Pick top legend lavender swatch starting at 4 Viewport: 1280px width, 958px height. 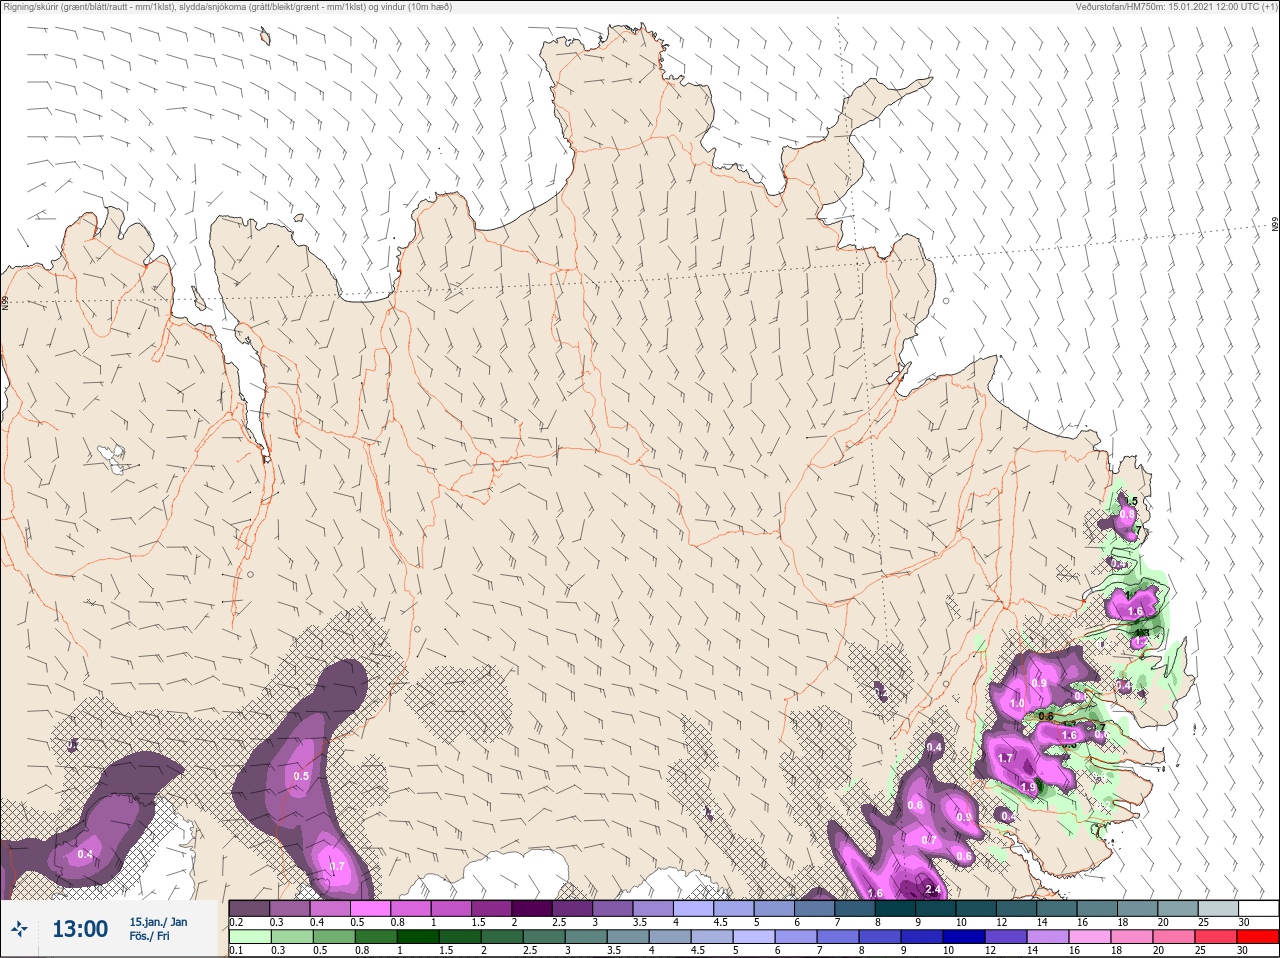693,908
